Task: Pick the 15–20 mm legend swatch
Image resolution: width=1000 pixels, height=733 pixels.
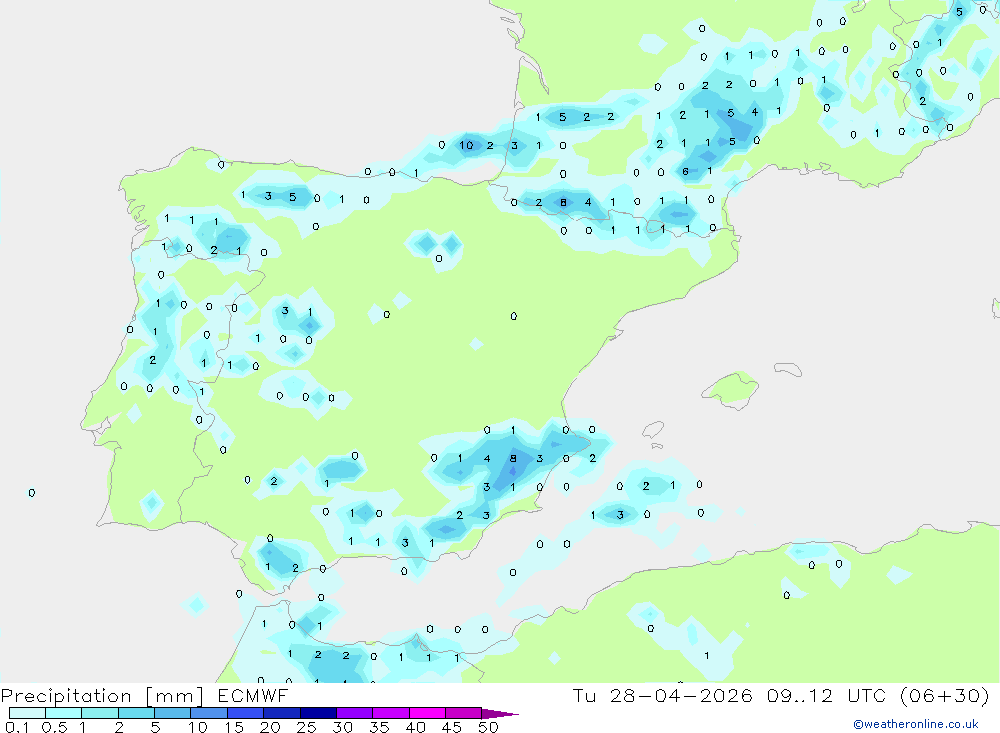Action: coord(246,713)
